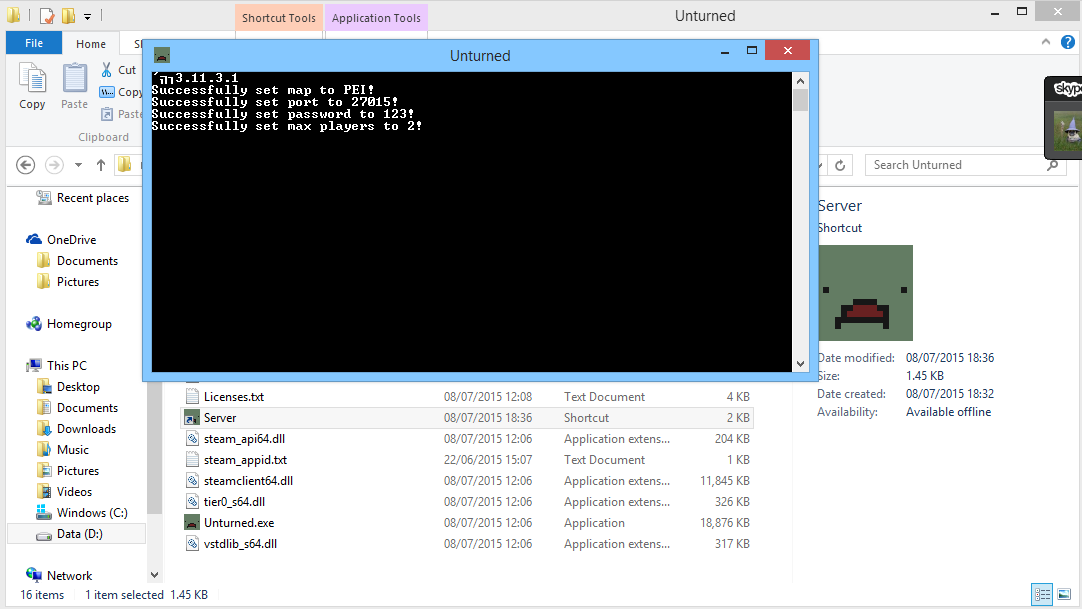Open OneDrive Pictures folder
Screen dimensions: 1082x609
[x=77, y=281]
